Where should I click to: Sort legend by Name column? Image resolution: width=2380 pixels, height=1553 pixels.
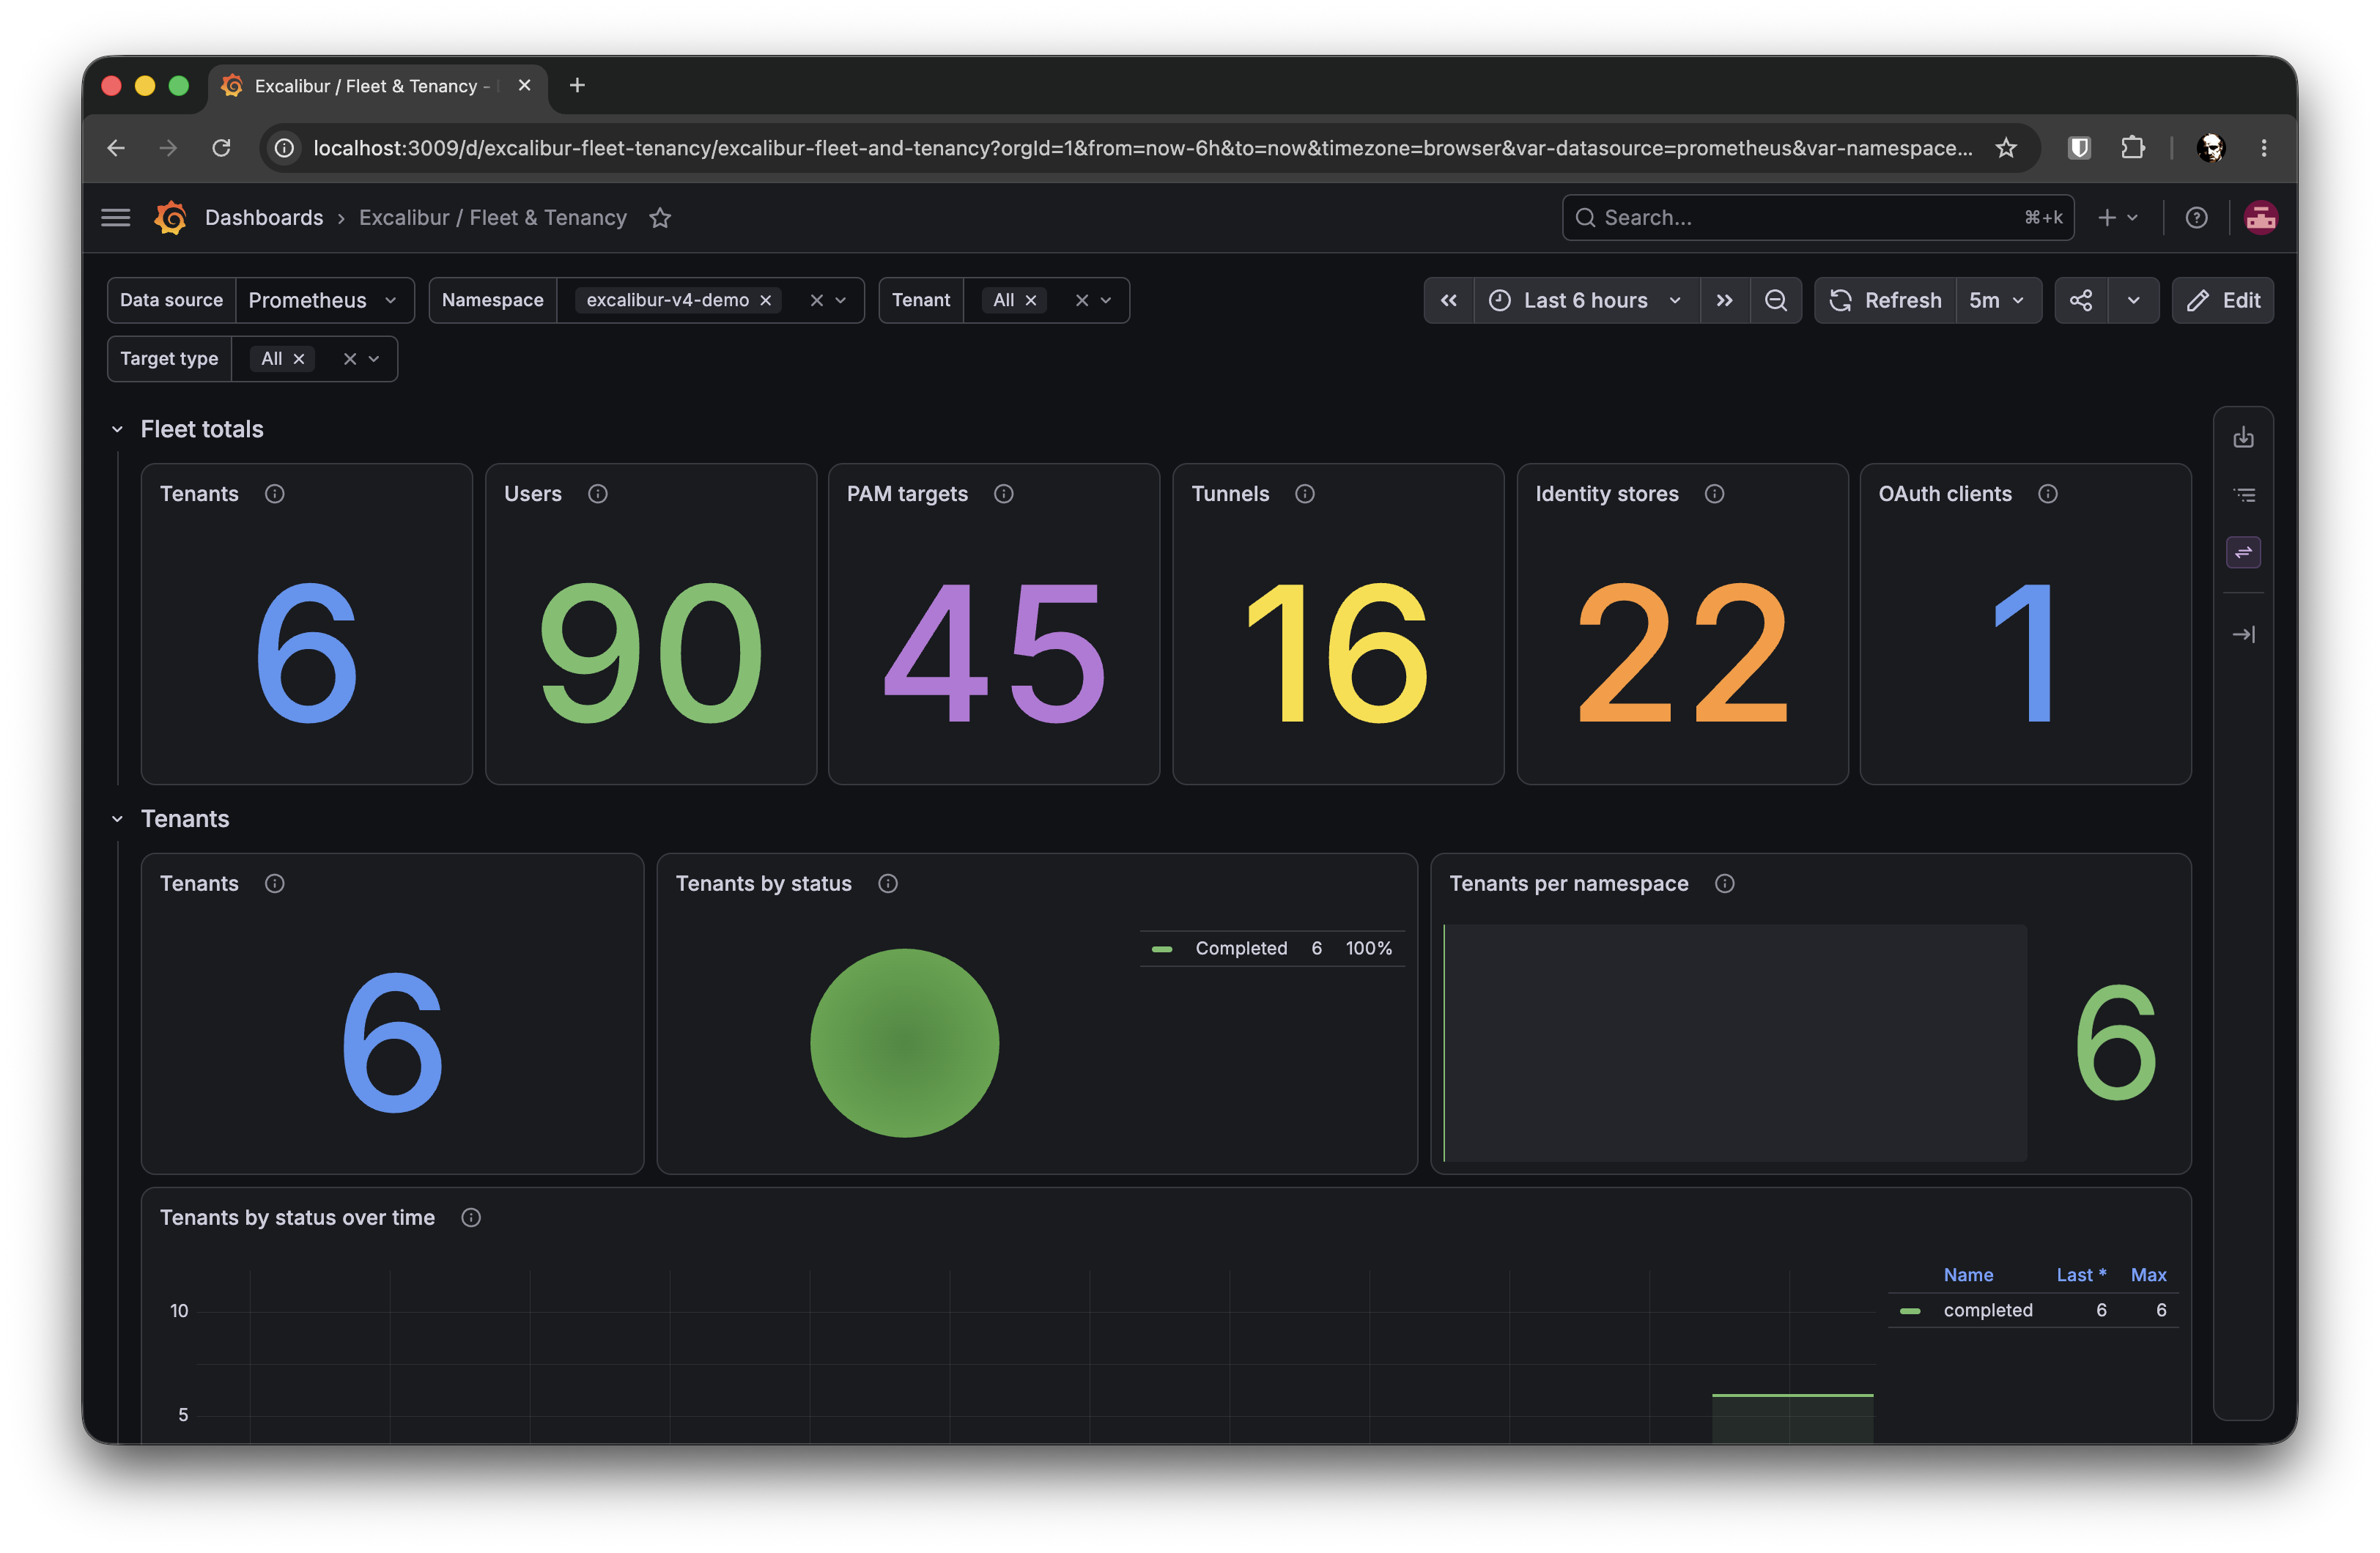click(x=1968, y=1275)
